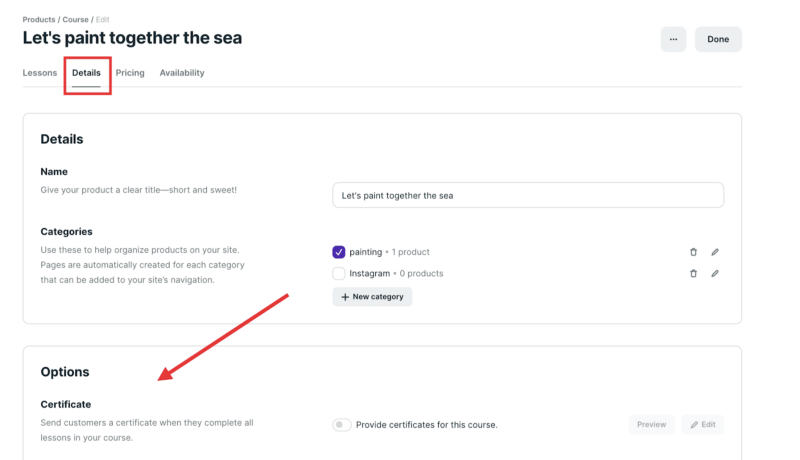
Task: Go to the Availability tab
Action: 182,73
